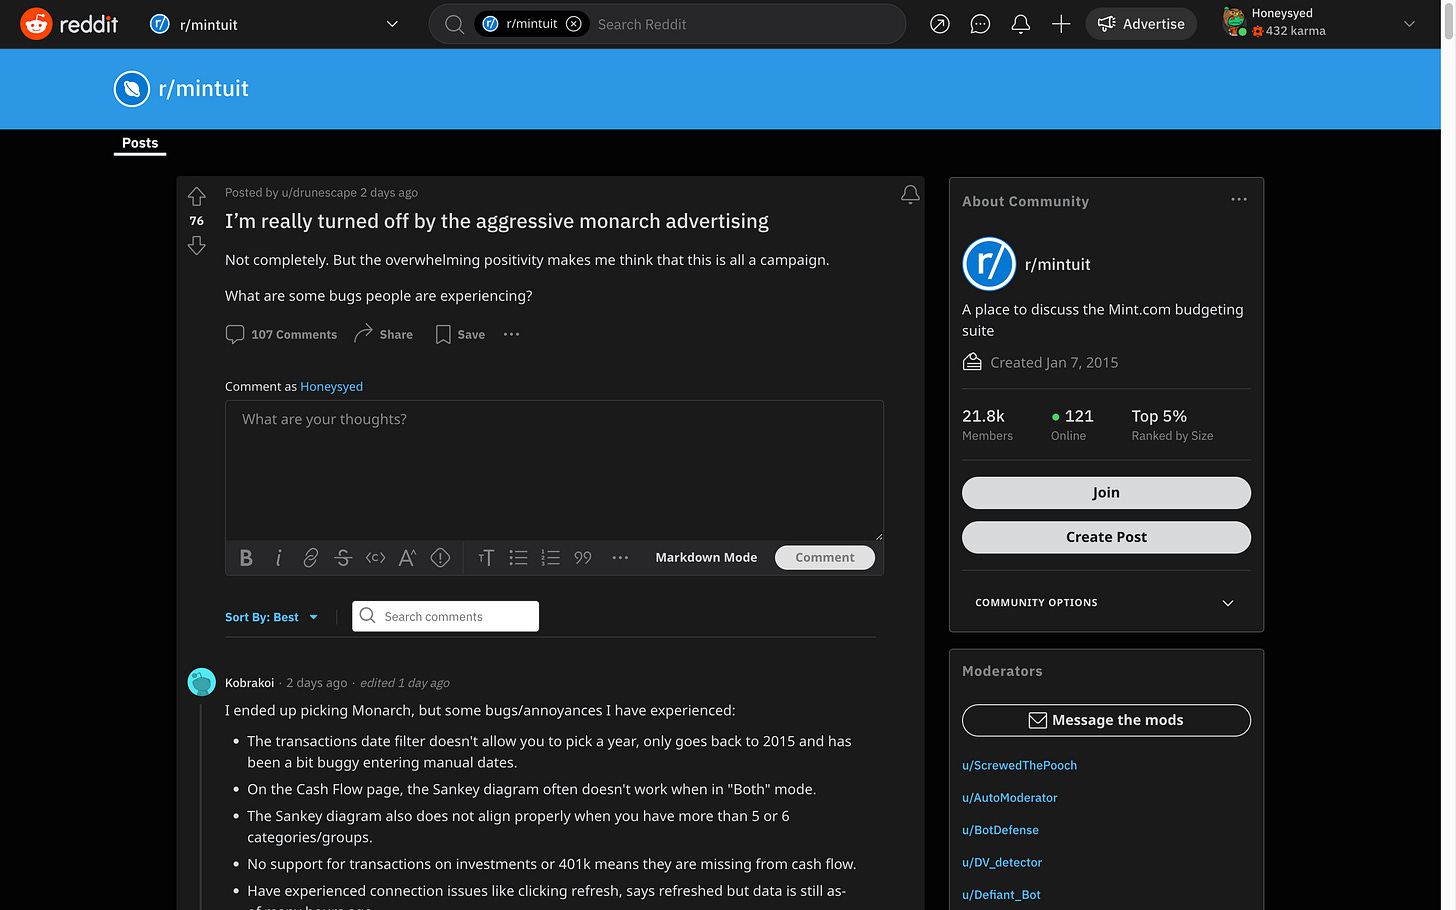Image resolution: width=1456 pixels, height=910 pixels.
Task: Click the magnifier icon in Reddit search
Action: click(454, 24)
